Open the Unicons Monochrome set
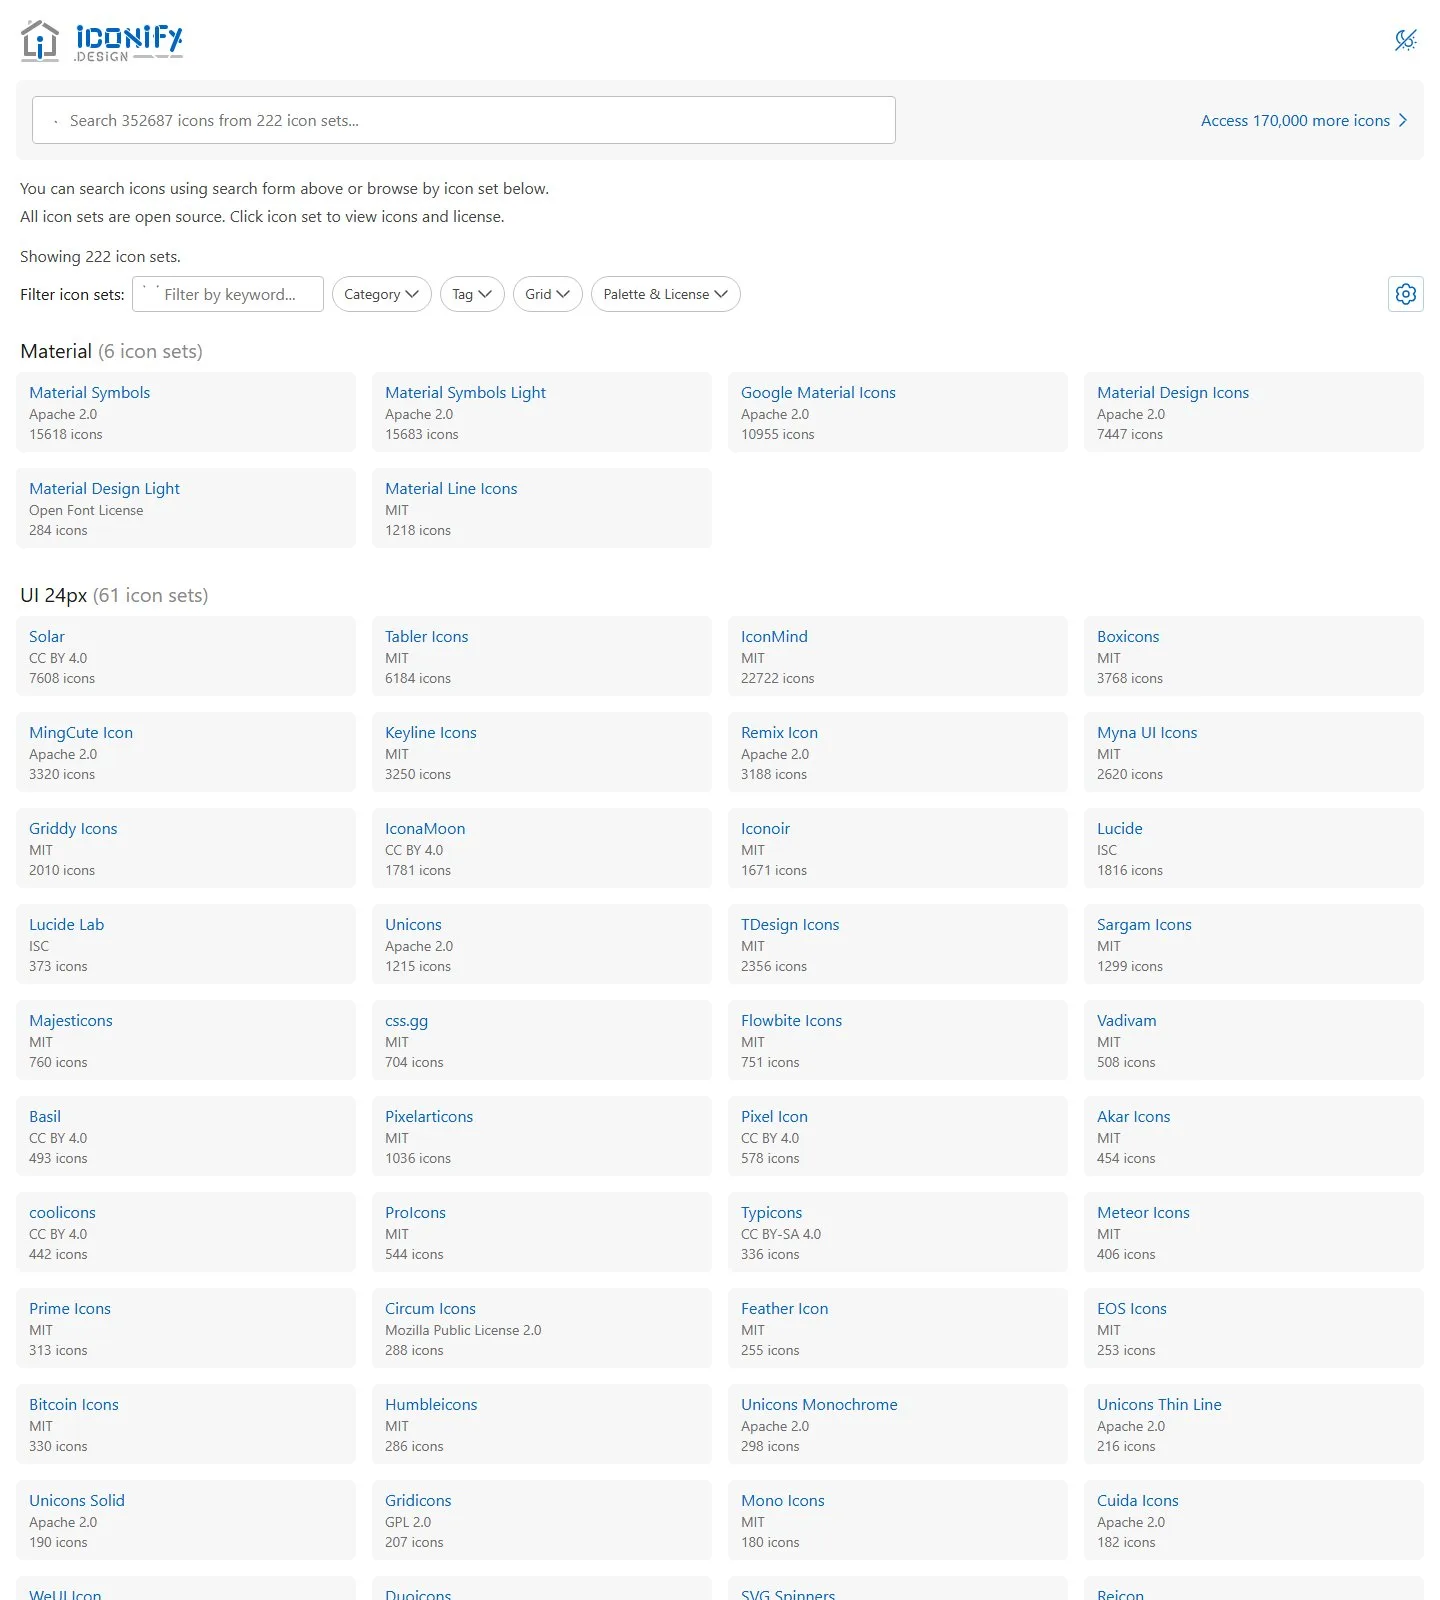 click(x=898, y=1424)
